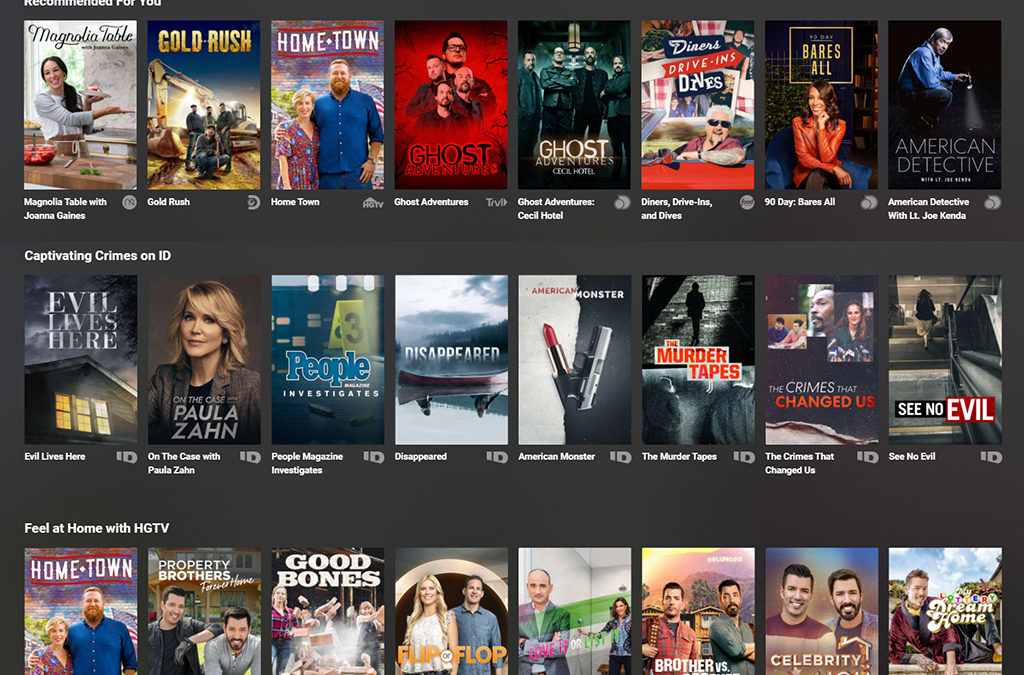1024x675 pixels.
Task: Click "American Monster" title text
Action: [x=556, y=456]
